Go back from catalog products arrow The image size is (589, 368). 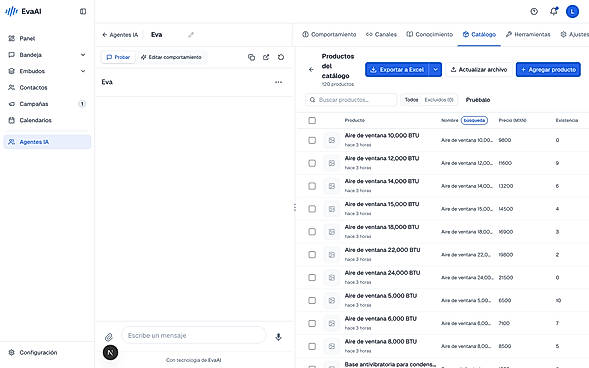[x=311, y=69]
